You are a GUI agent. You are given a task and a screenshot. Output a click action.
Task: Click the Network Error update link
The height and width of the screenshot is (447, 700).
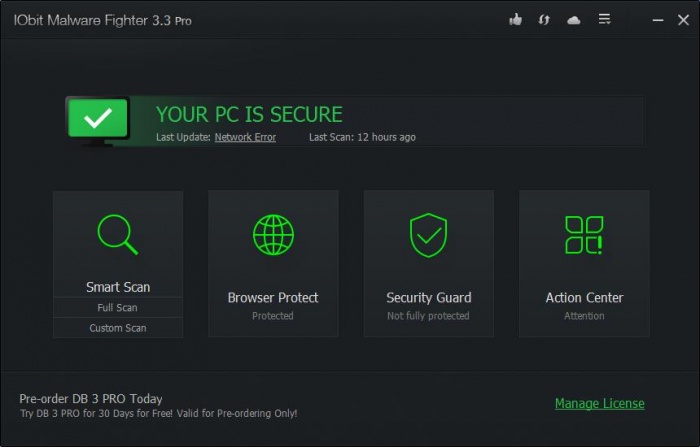click(x=245, y=137)
